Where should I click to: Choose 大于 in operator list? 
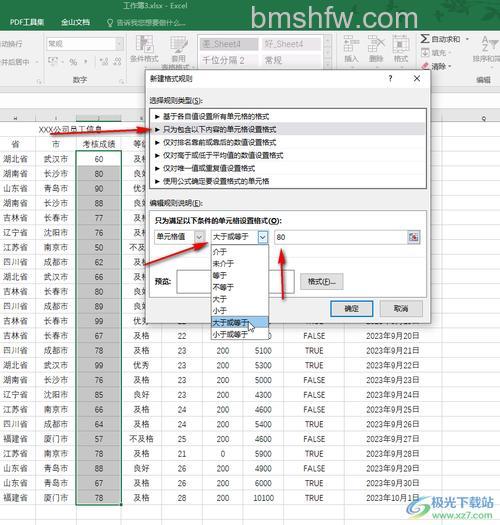pos(239,299)
